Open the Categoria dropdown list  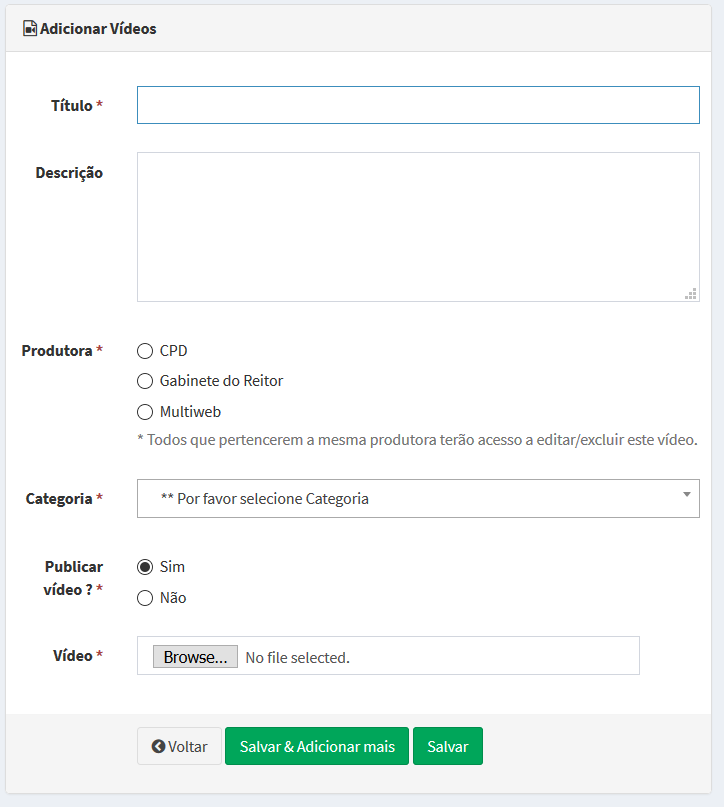[418, 498]
